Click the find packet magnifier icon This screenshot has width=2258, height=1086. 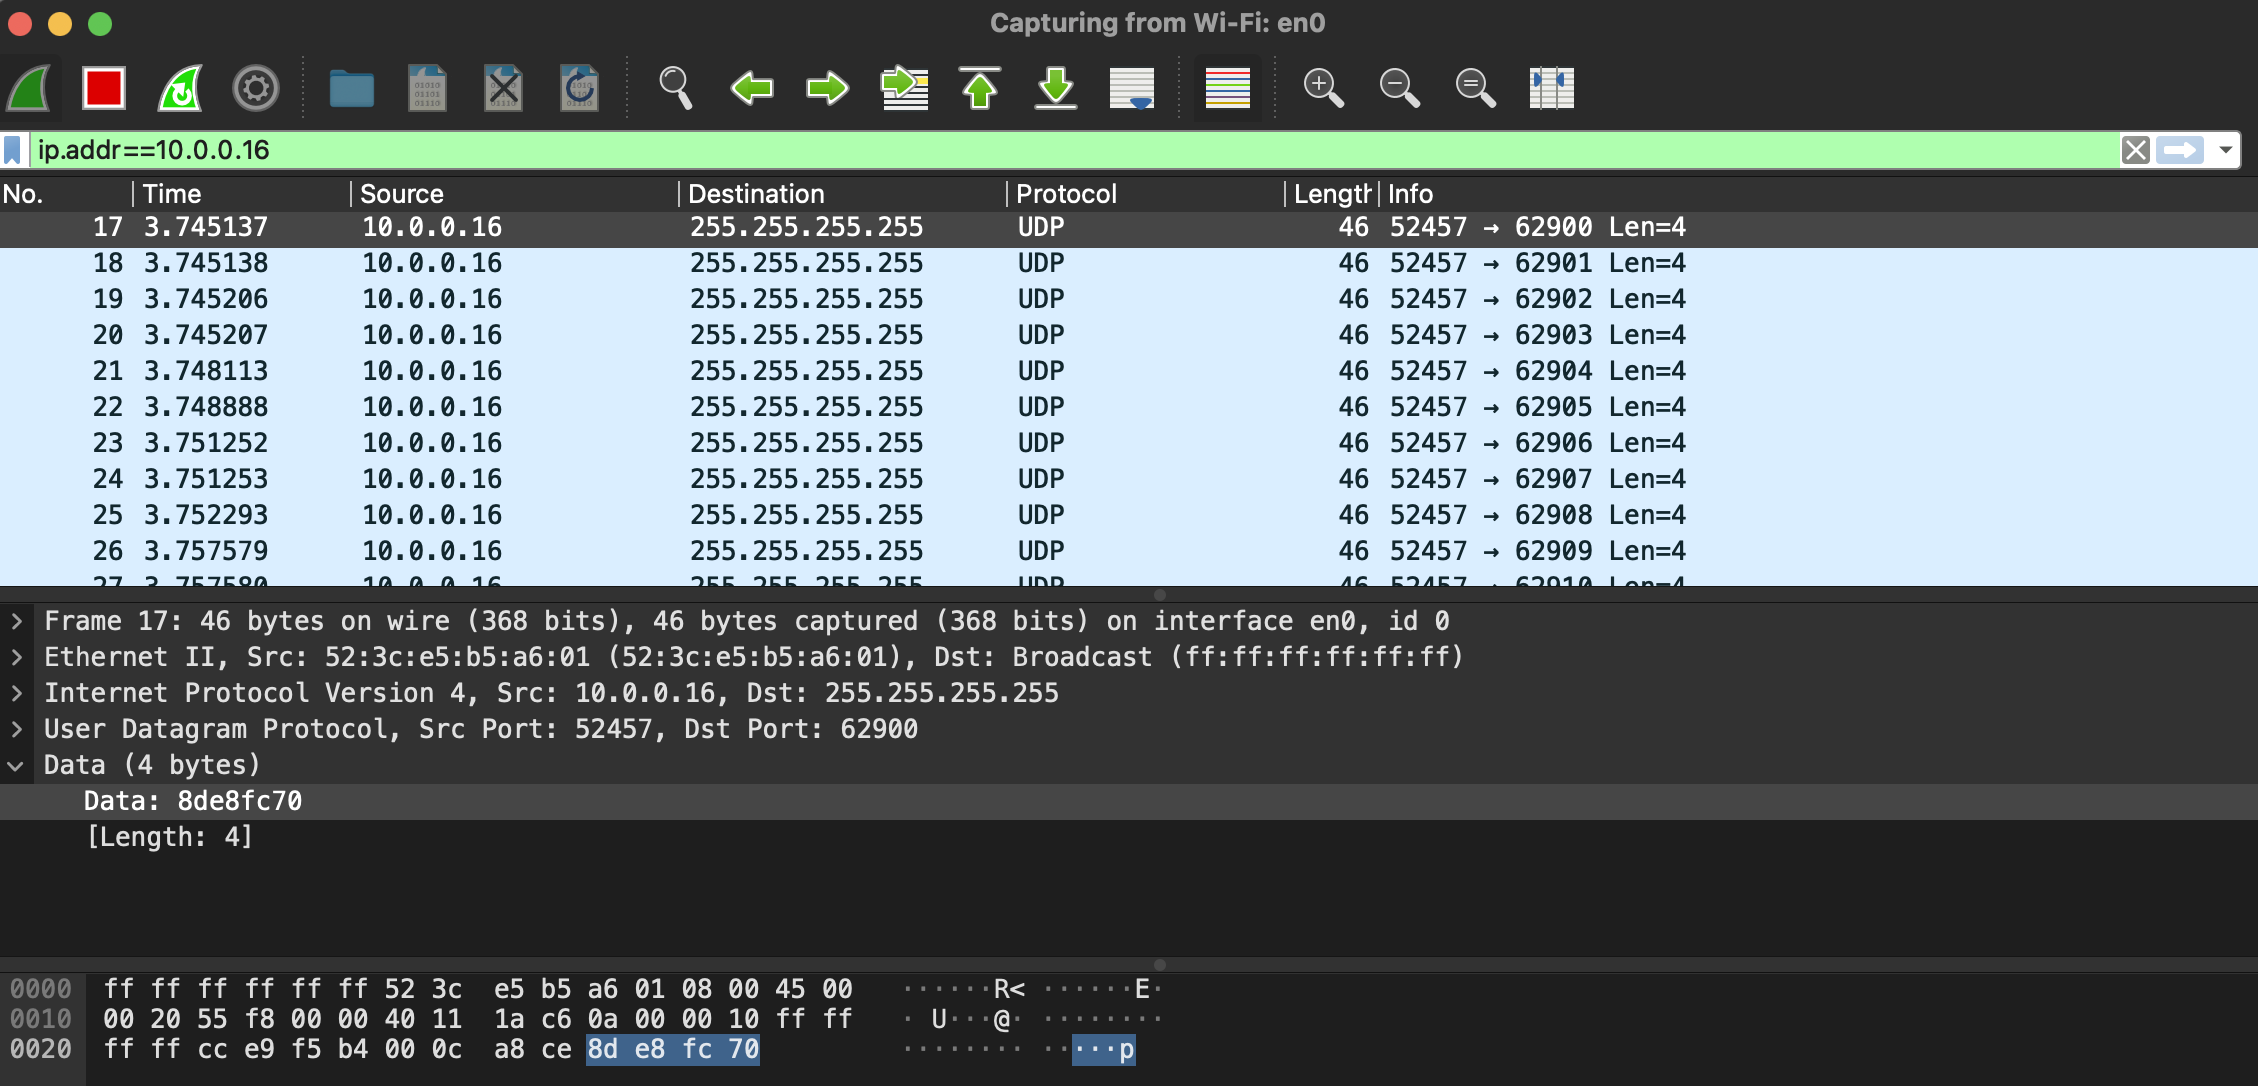tap(675, 88)
